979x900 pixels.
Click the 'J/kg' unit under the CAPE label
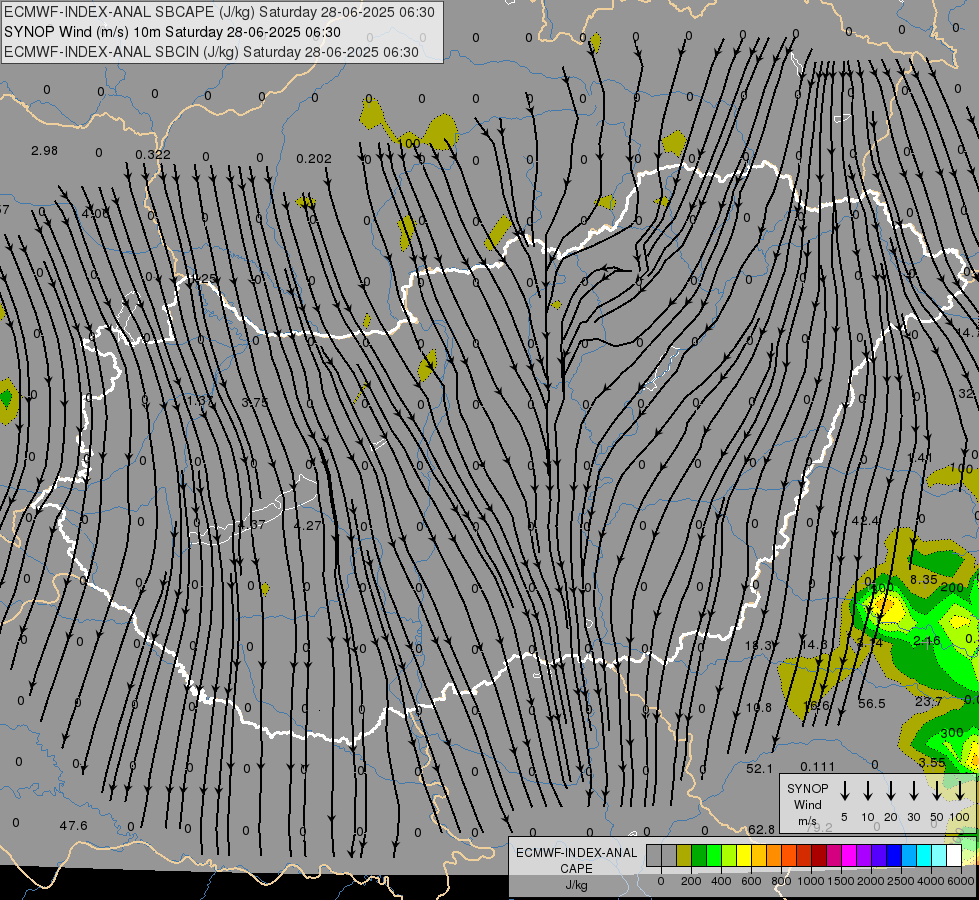pos(576,885)
